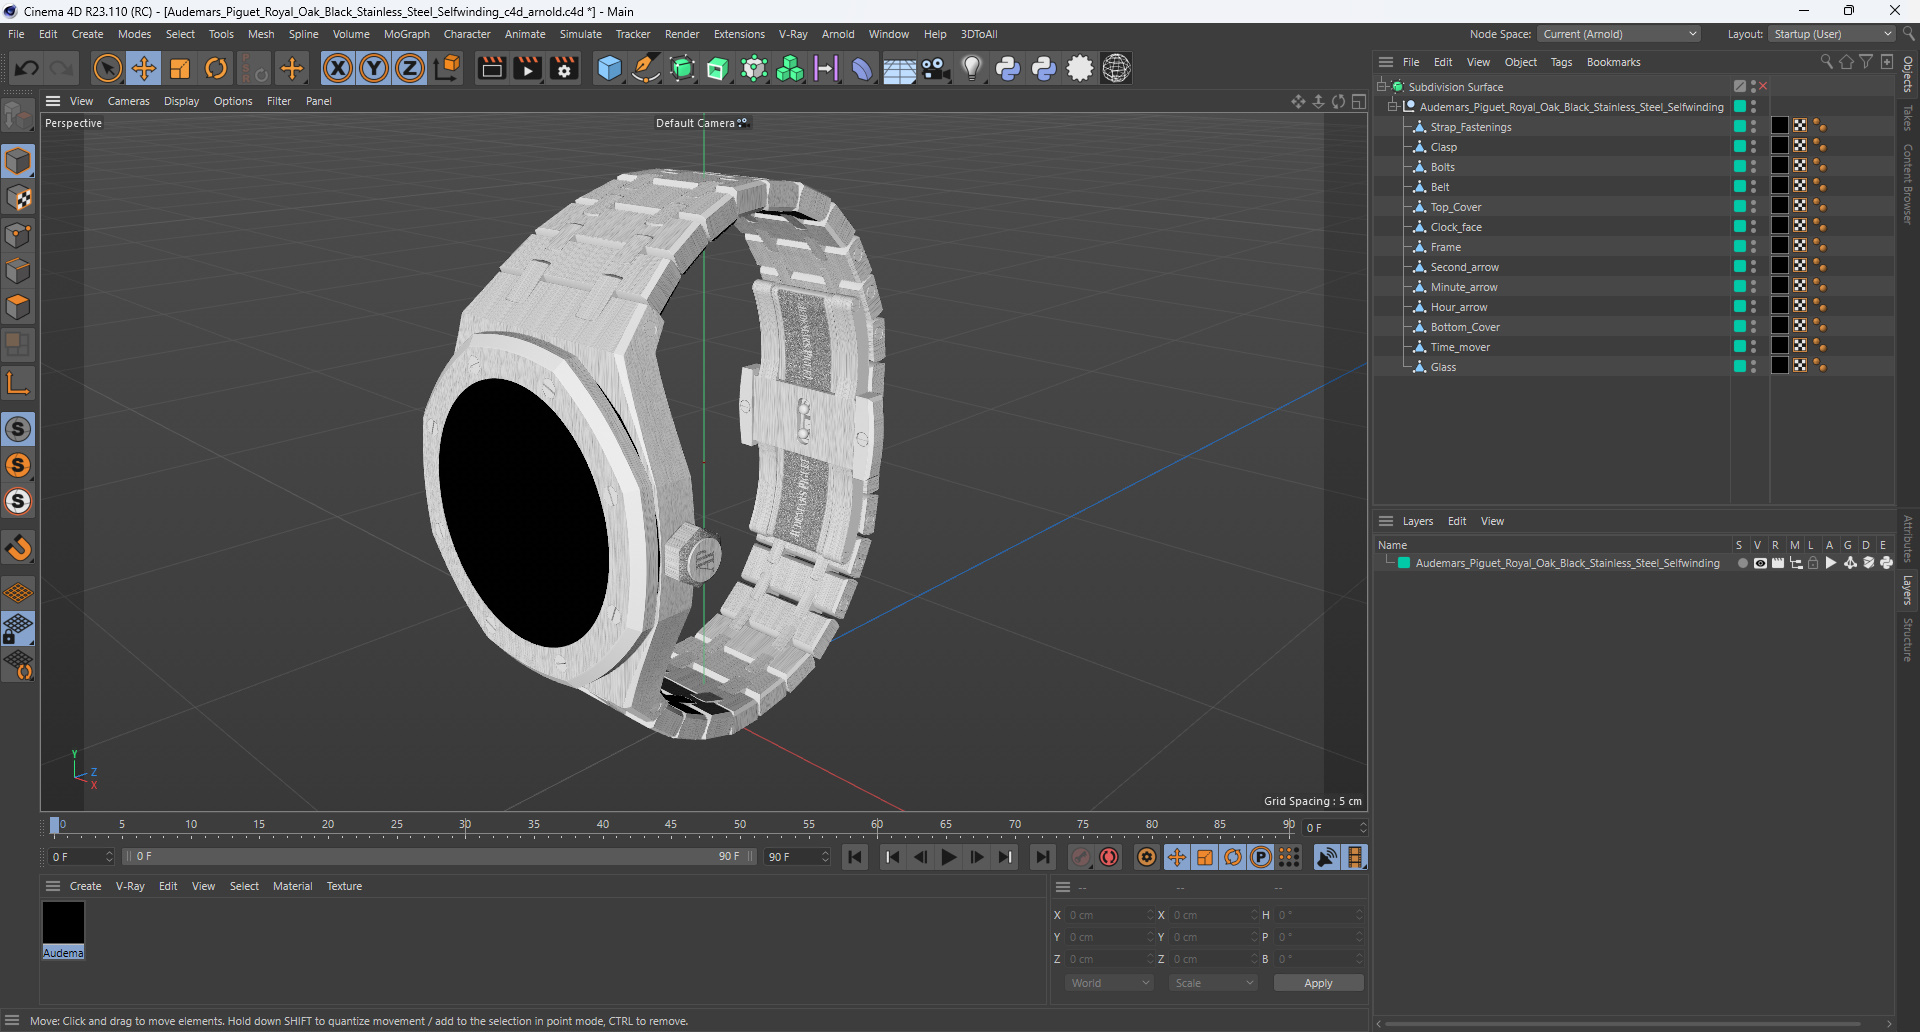Select the Audema material thumbnail
1920x1032 pixels.
[x=63, y=923]
